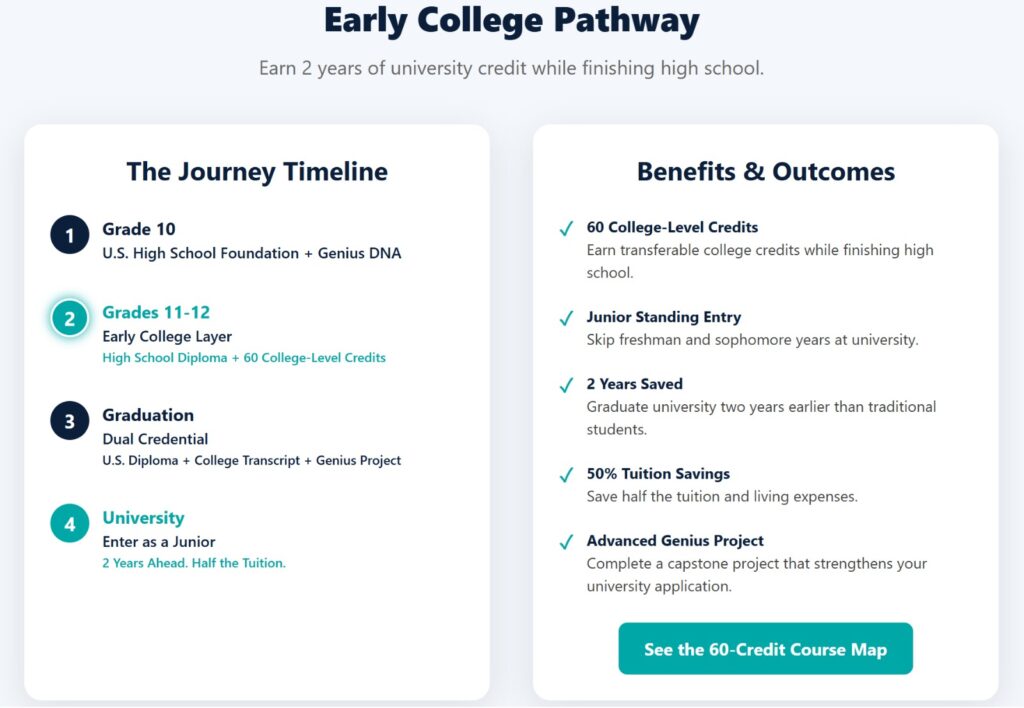Viewport: 1024px width, 708px height.
Task: Click the Benefits & Outcomes heading
Action: [766, 172]
